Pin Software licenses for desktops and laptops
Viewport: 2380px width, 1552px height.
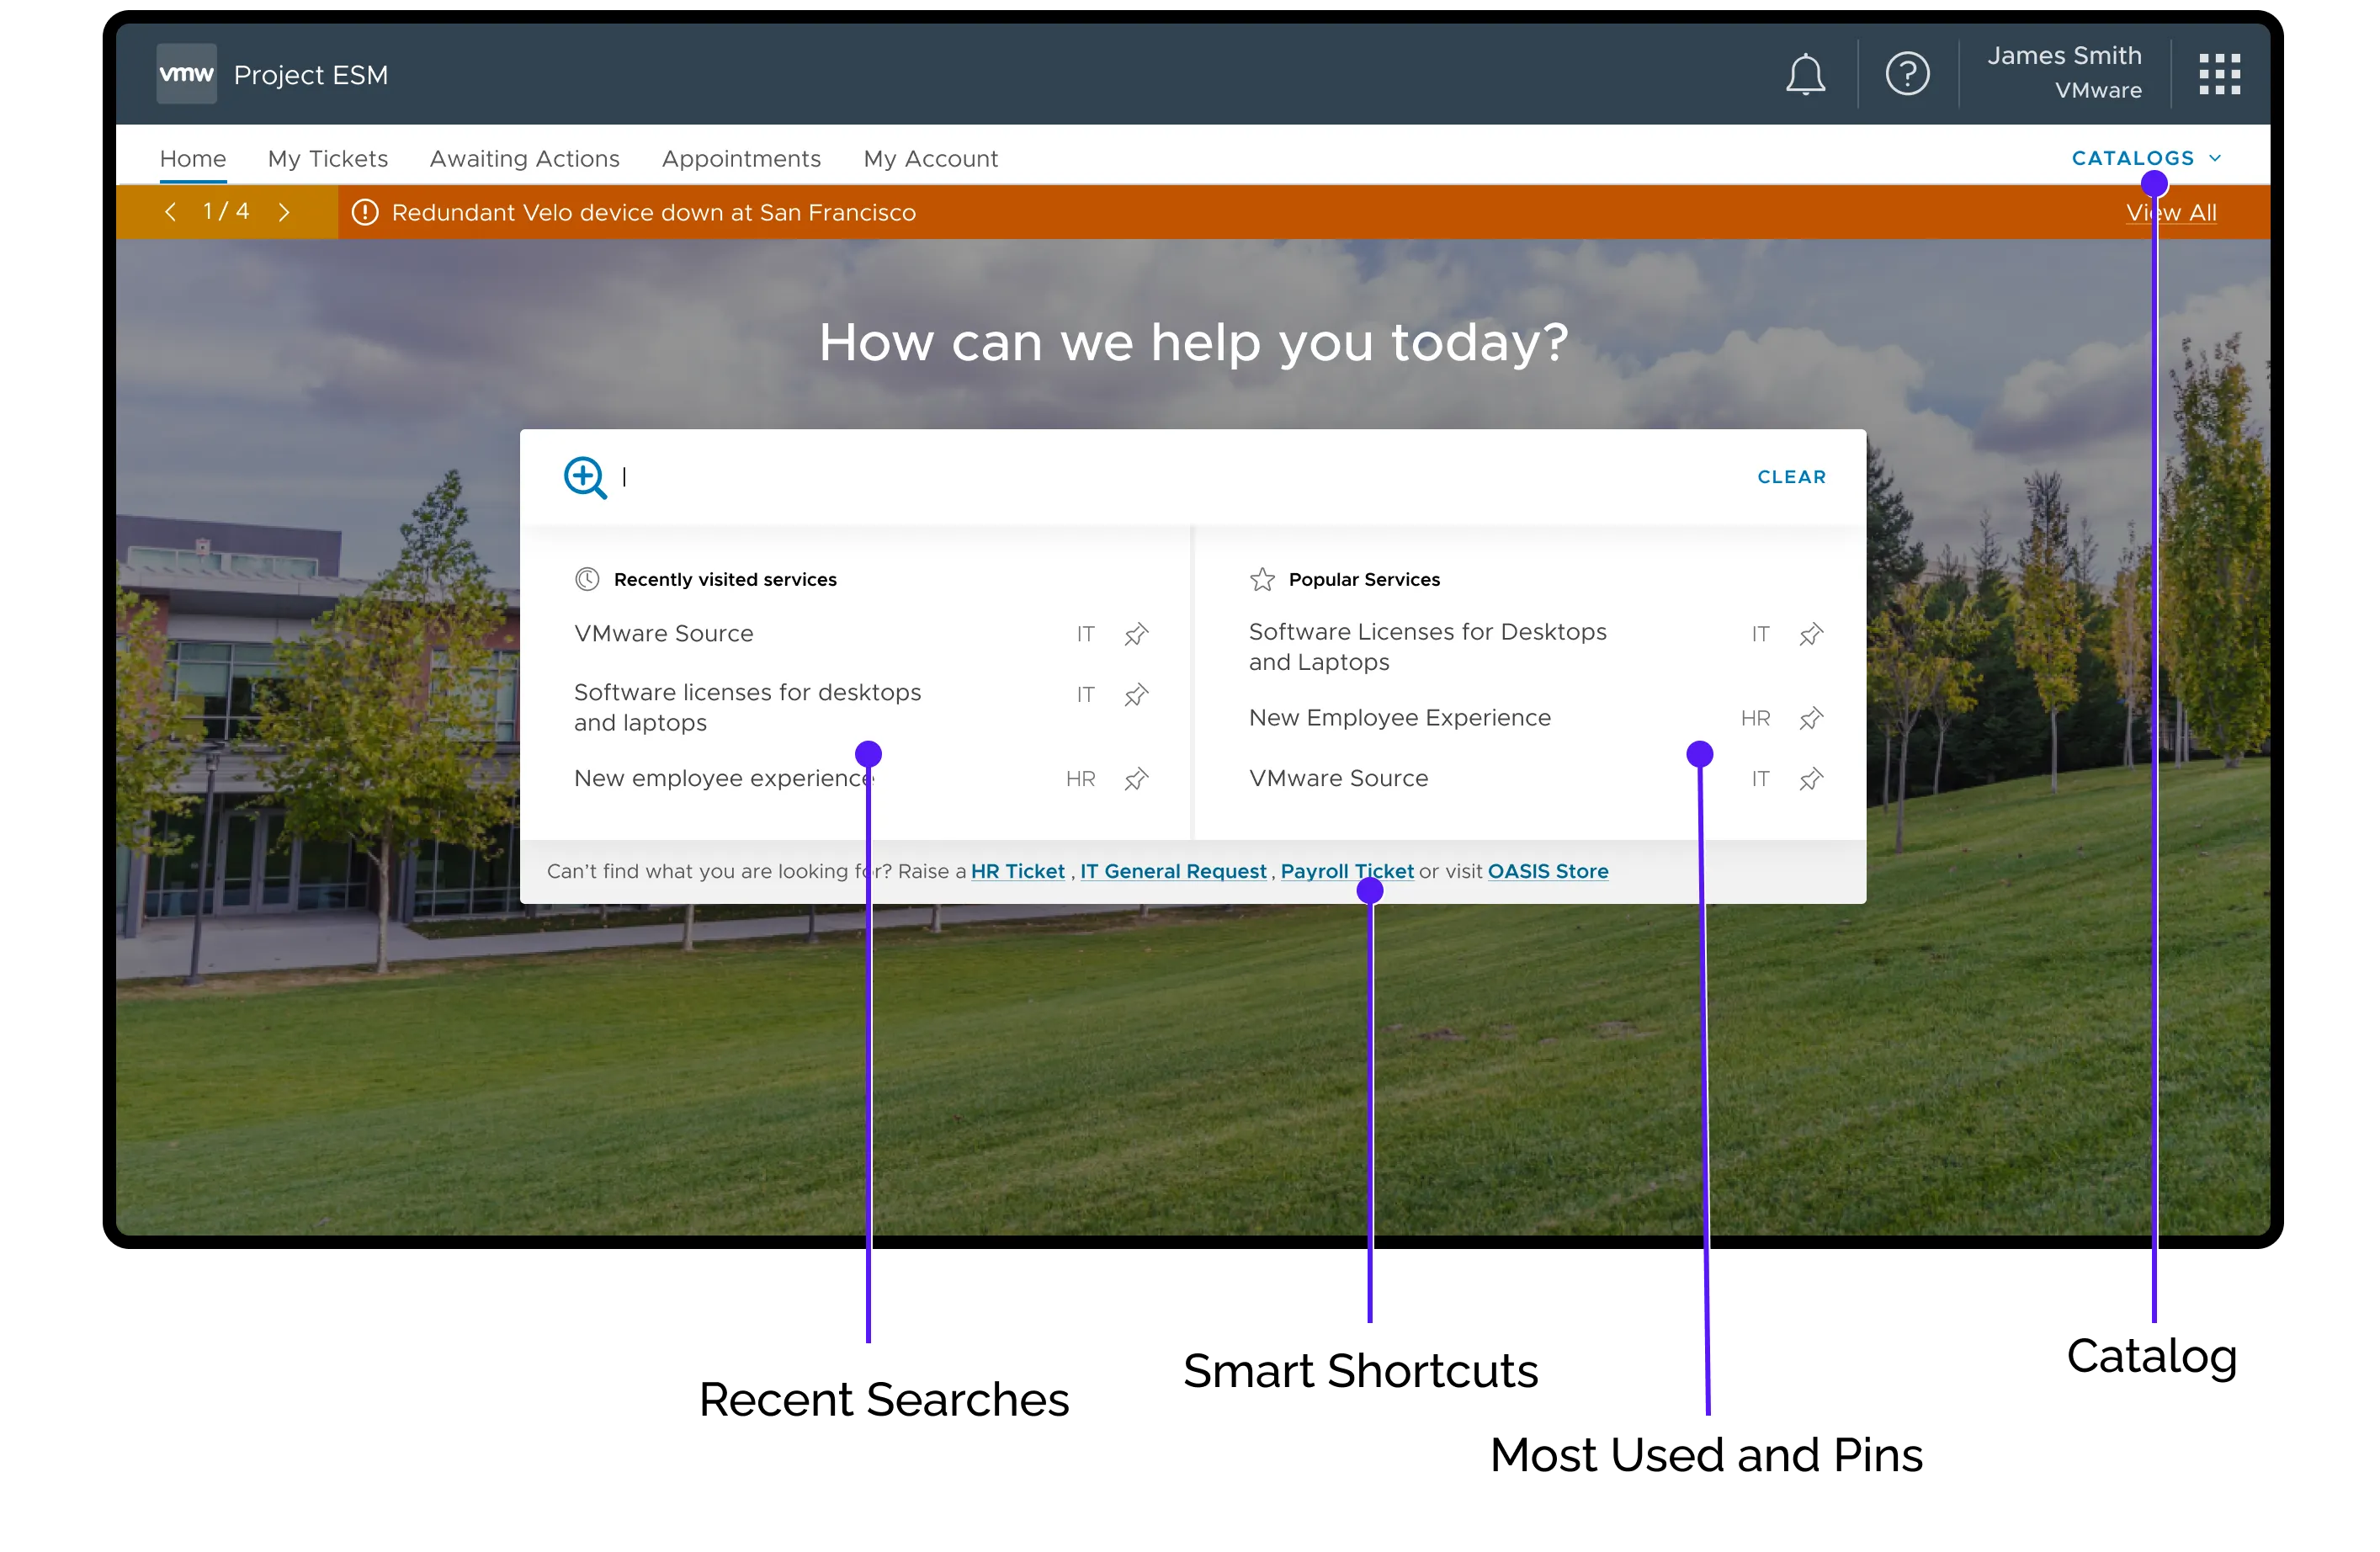coord(1136,694)
